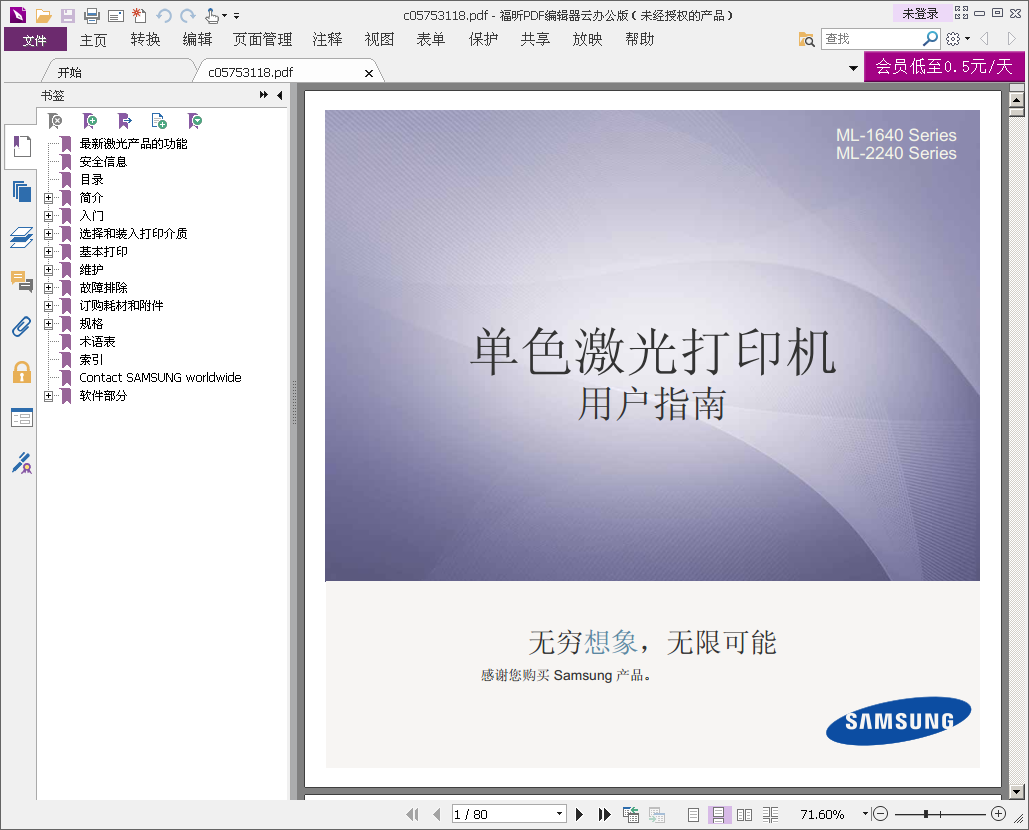Image resolution: width=1029 pixels, height=830 pixels.
Task: Expand the 基本打印 bookmark node
Action: (49, 252)
